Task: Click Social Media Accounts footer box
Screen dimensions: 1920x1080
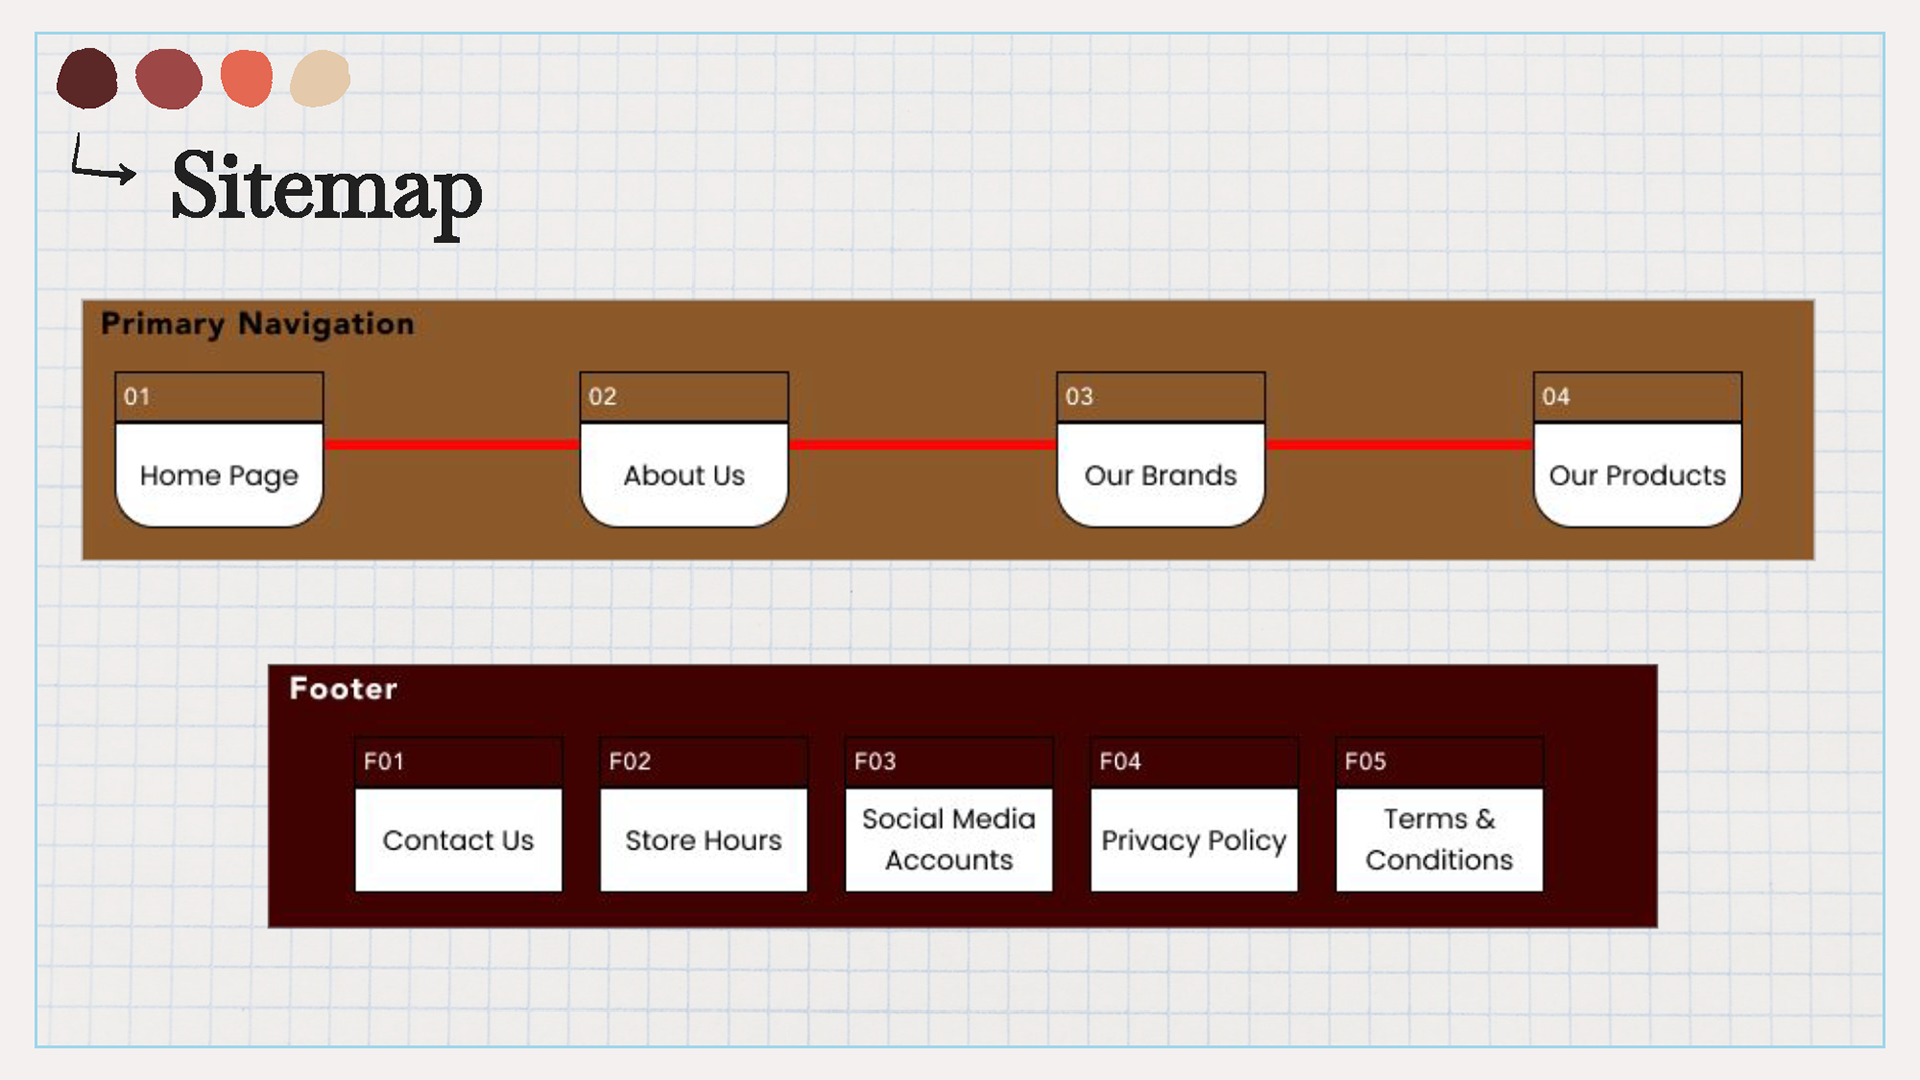Action: click(948, 840)
